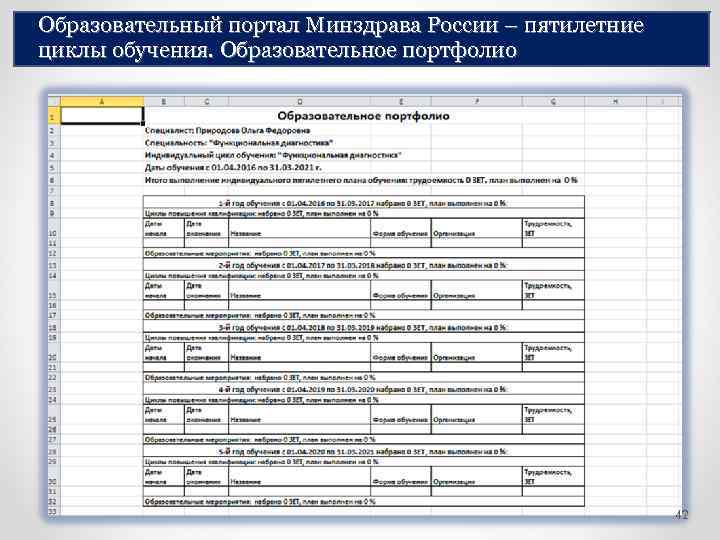Select column C header
This screenshot has height=540, width=720.
pyautogui.click(x=207, y=101)
